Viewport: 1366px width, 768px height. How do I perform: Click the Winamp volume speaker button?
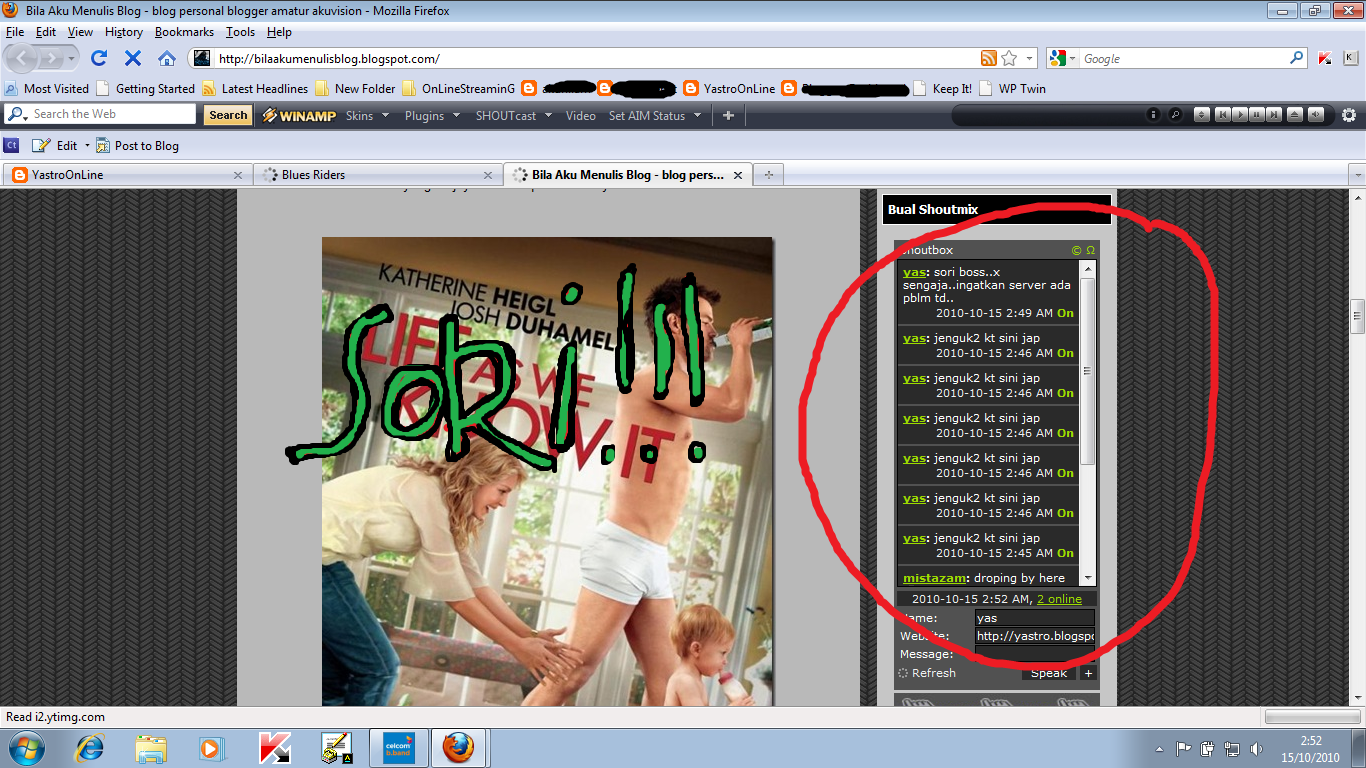1316,115
